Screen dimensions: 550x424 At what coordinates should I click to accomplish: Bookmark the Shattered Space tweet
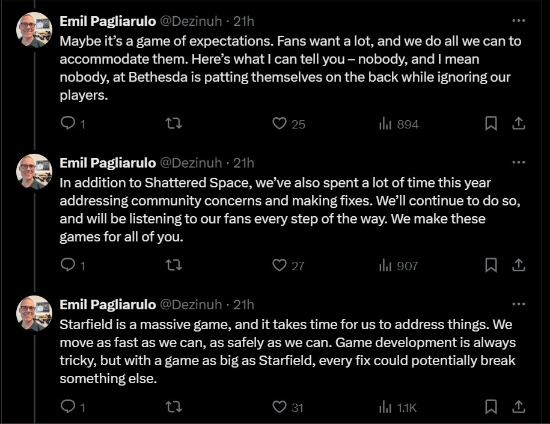[491, 265]
